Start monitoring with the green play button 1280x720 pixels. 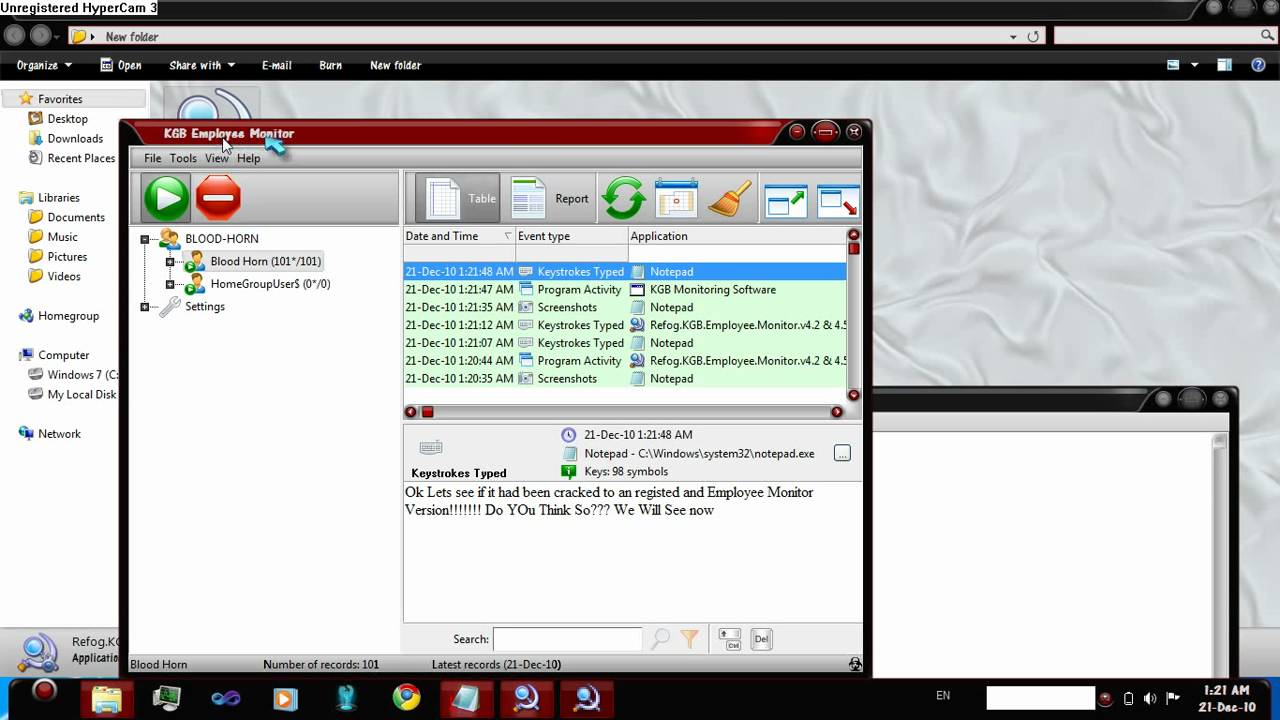[166, 197]
